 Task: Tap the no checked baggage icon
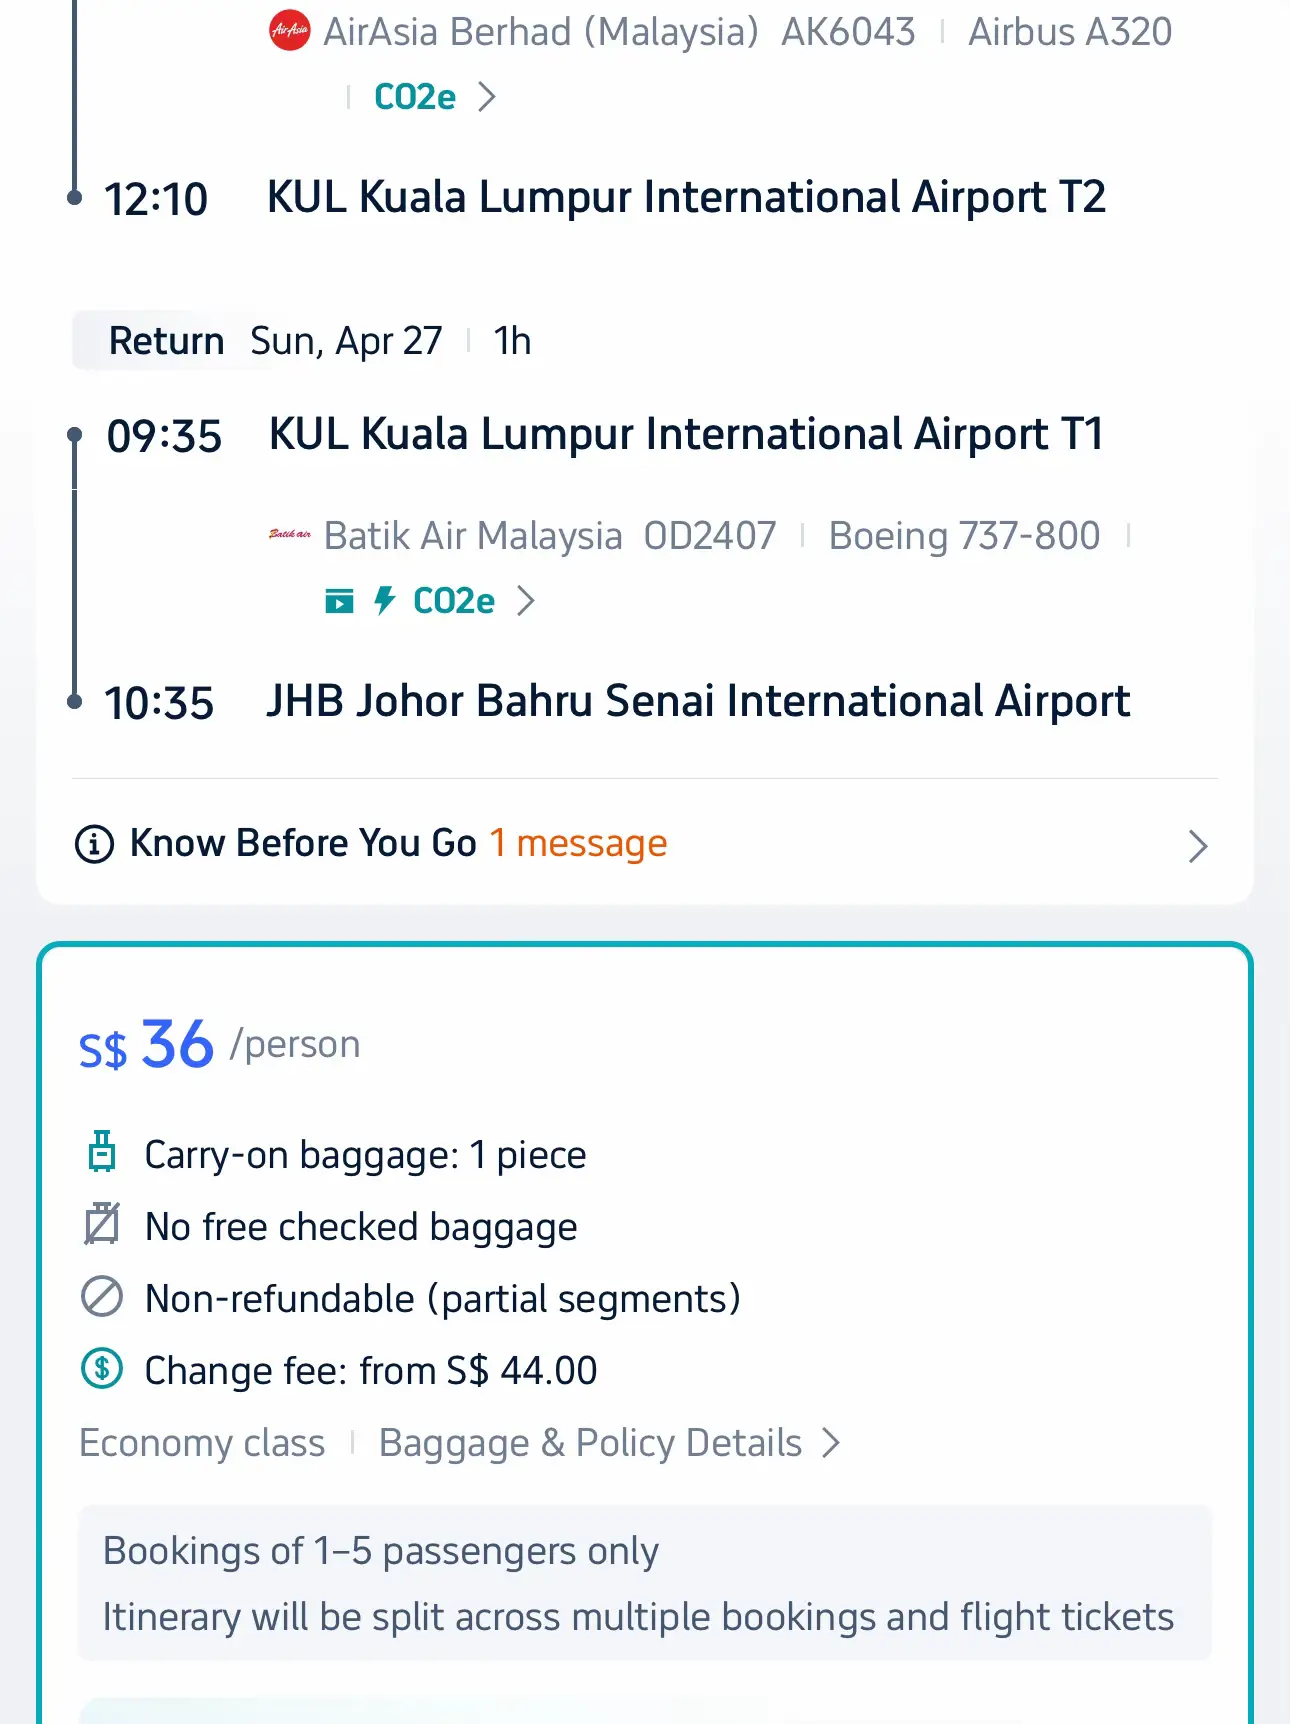[x=102, y=1224]
